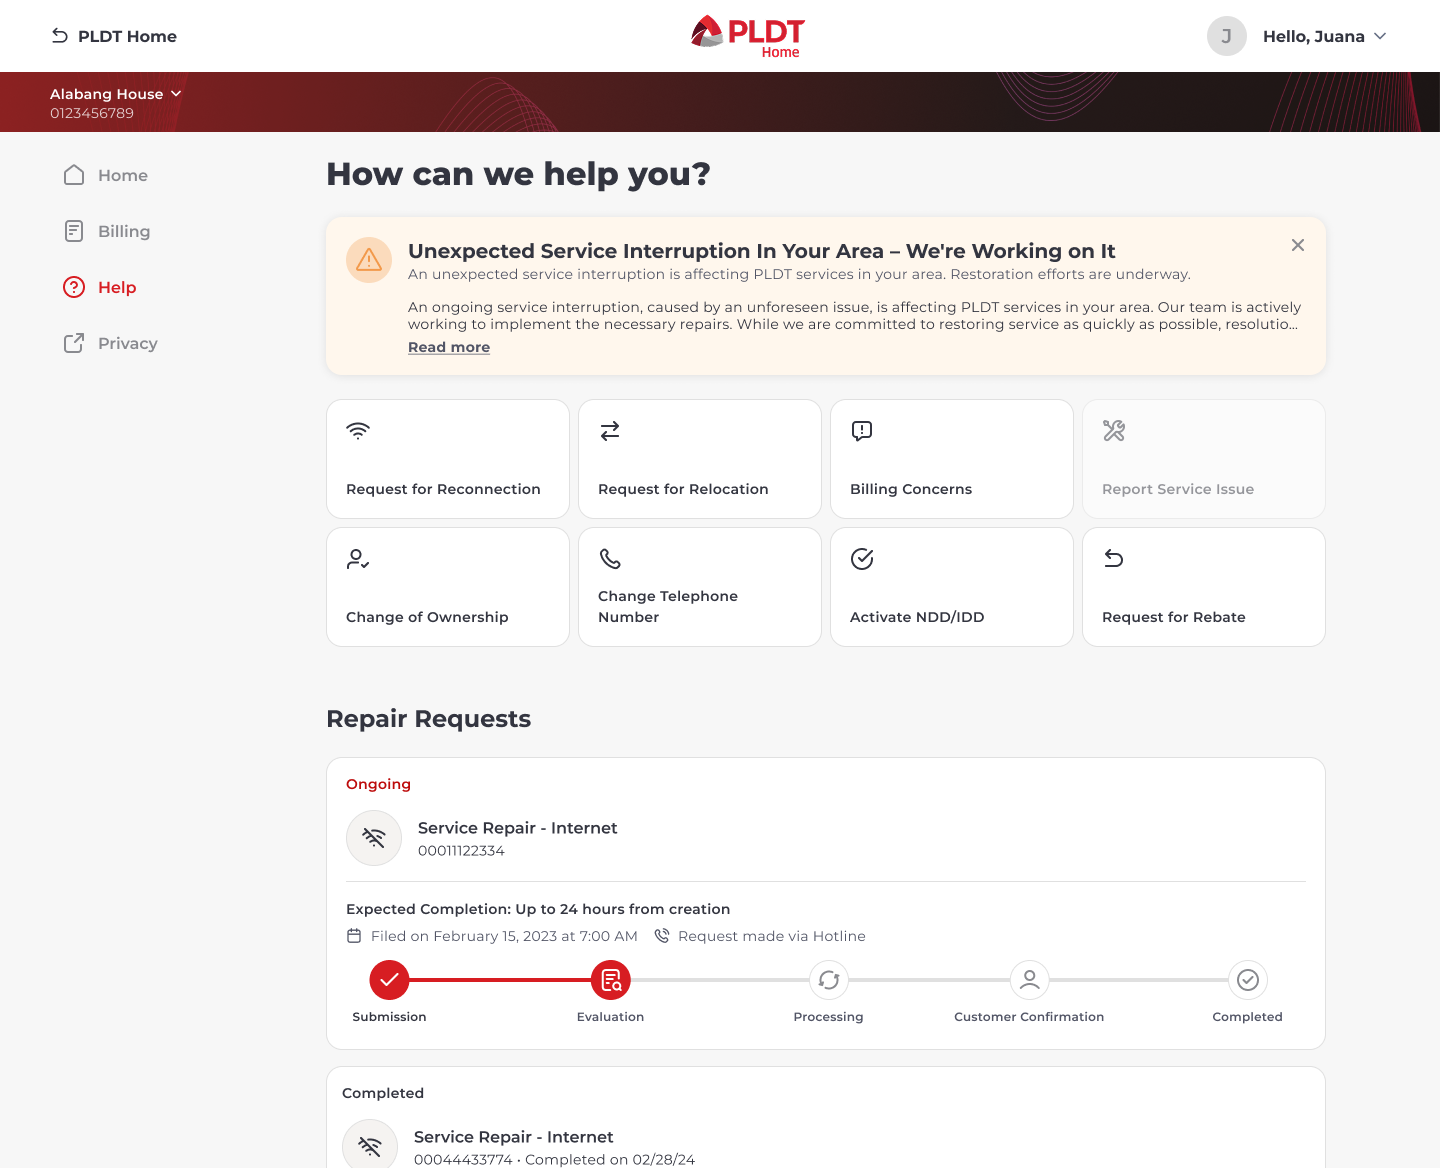
Task: Click the Ongoing status label
Action: point(378,784)
